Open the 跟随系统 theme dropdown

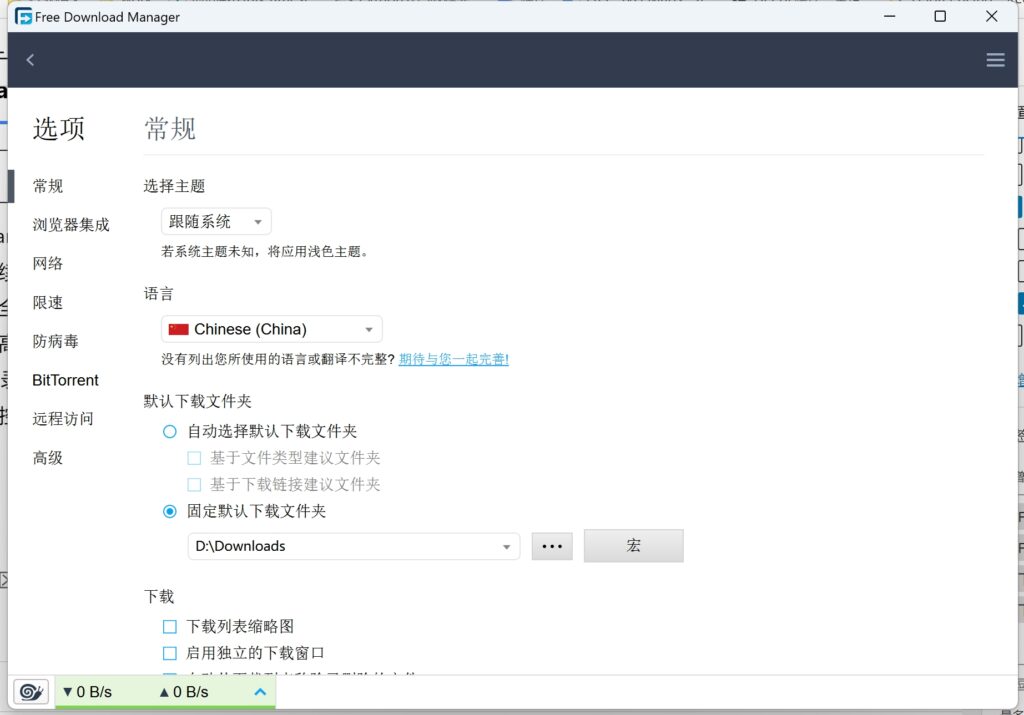[216, 222]
